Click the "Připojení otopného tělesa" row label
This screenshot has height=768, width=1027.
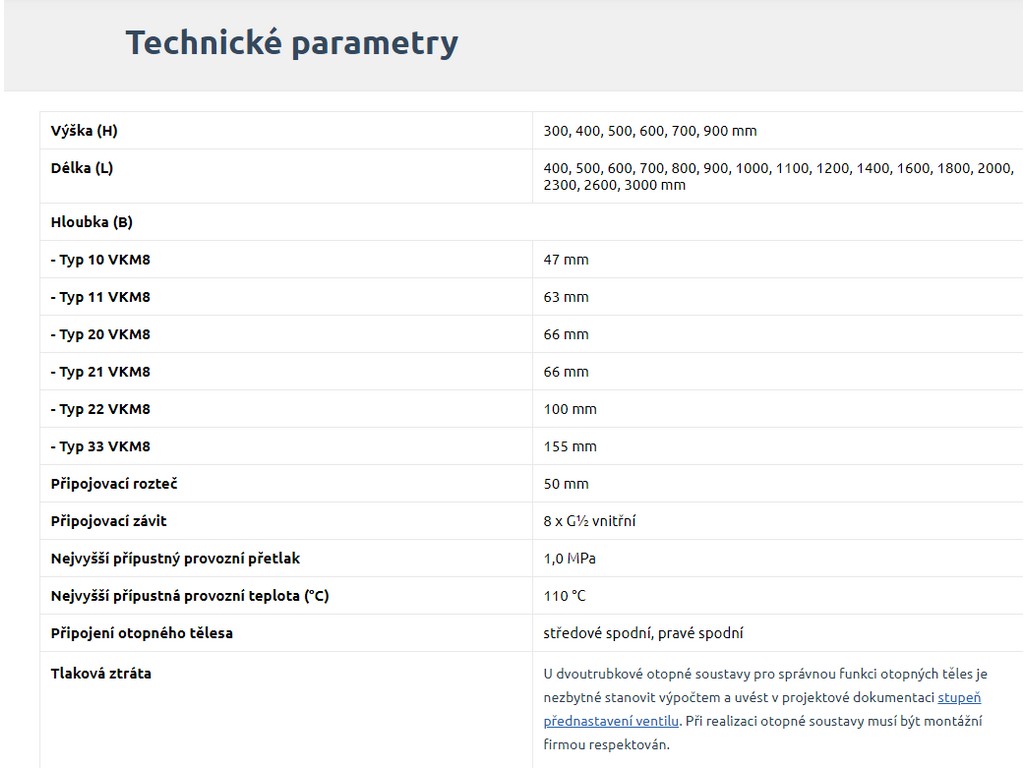click(141, 633)
